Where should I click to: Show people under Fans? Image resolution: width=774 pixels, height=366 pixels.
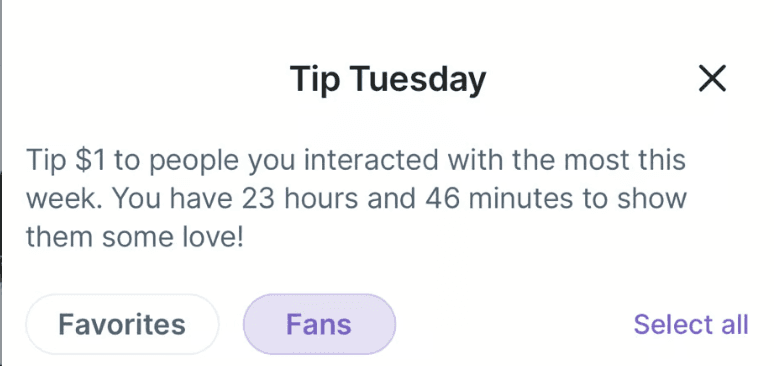[319, 325]
